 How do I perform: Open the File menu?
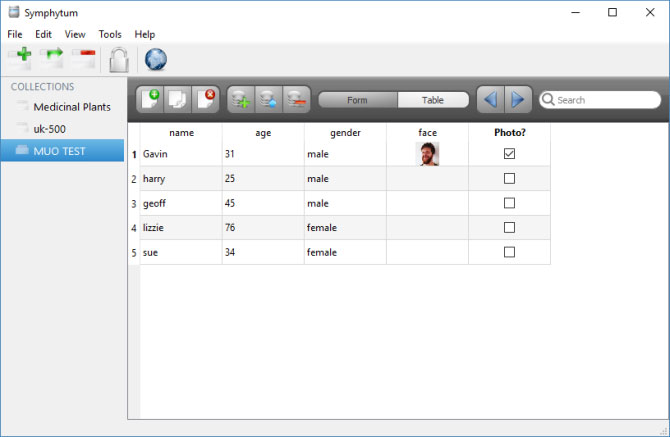(x=15, y=34)
